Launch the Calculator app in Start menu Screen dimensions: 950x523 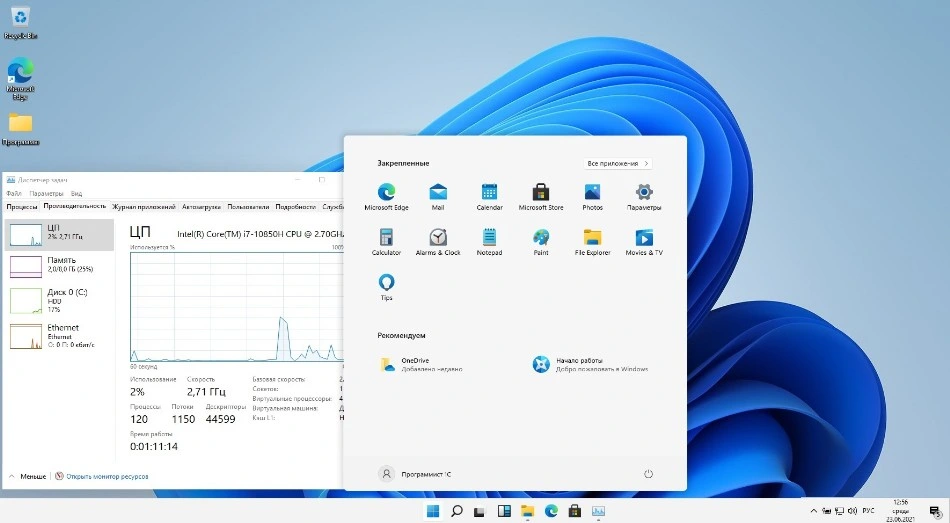tap(386, 238)
